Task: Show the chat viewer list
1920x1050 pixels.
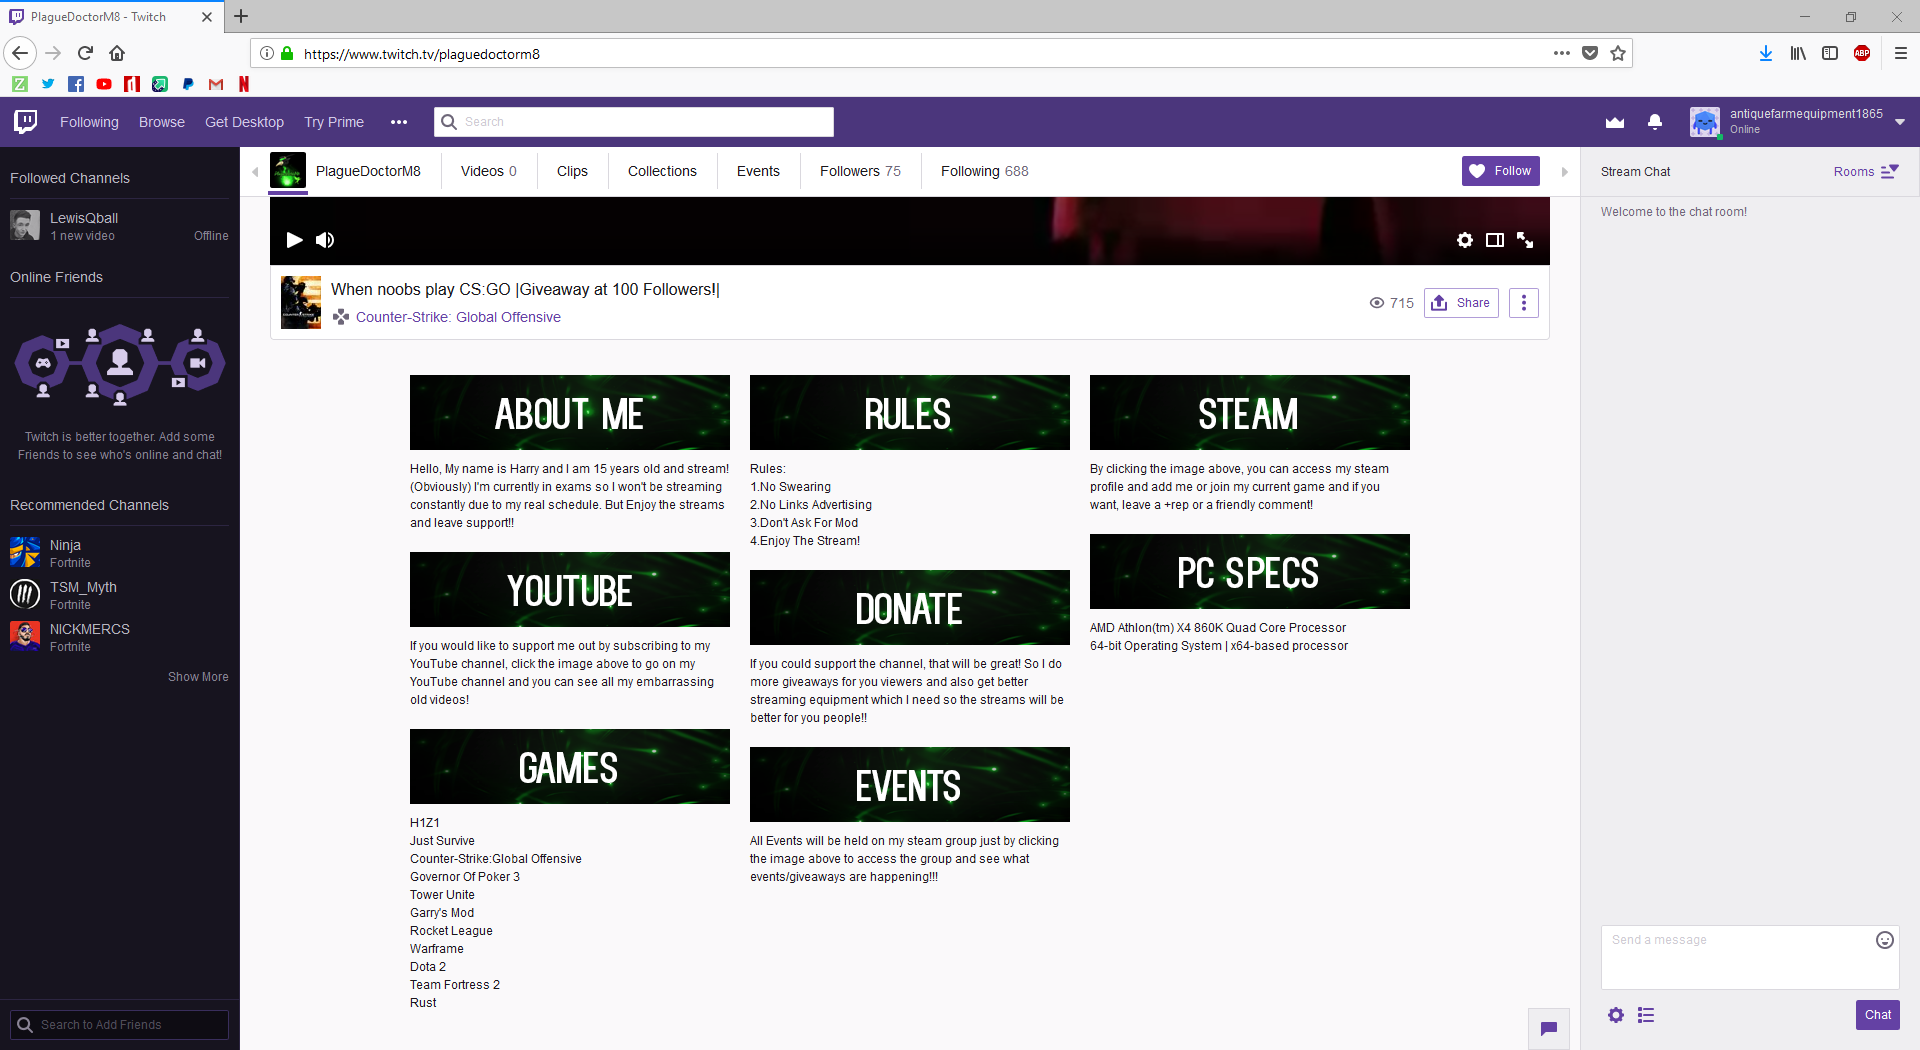Action: 1646,1015
